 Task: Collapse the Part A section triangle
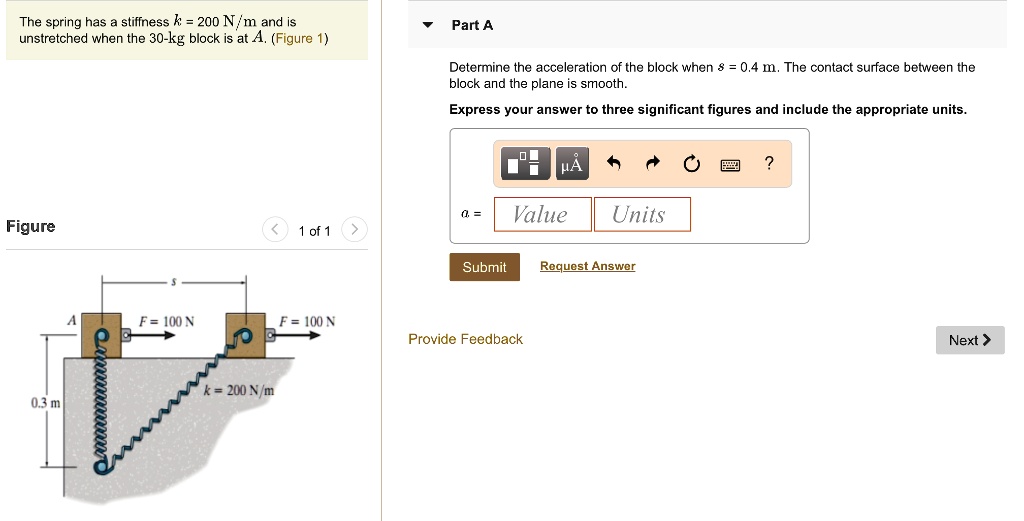[428, 25]
